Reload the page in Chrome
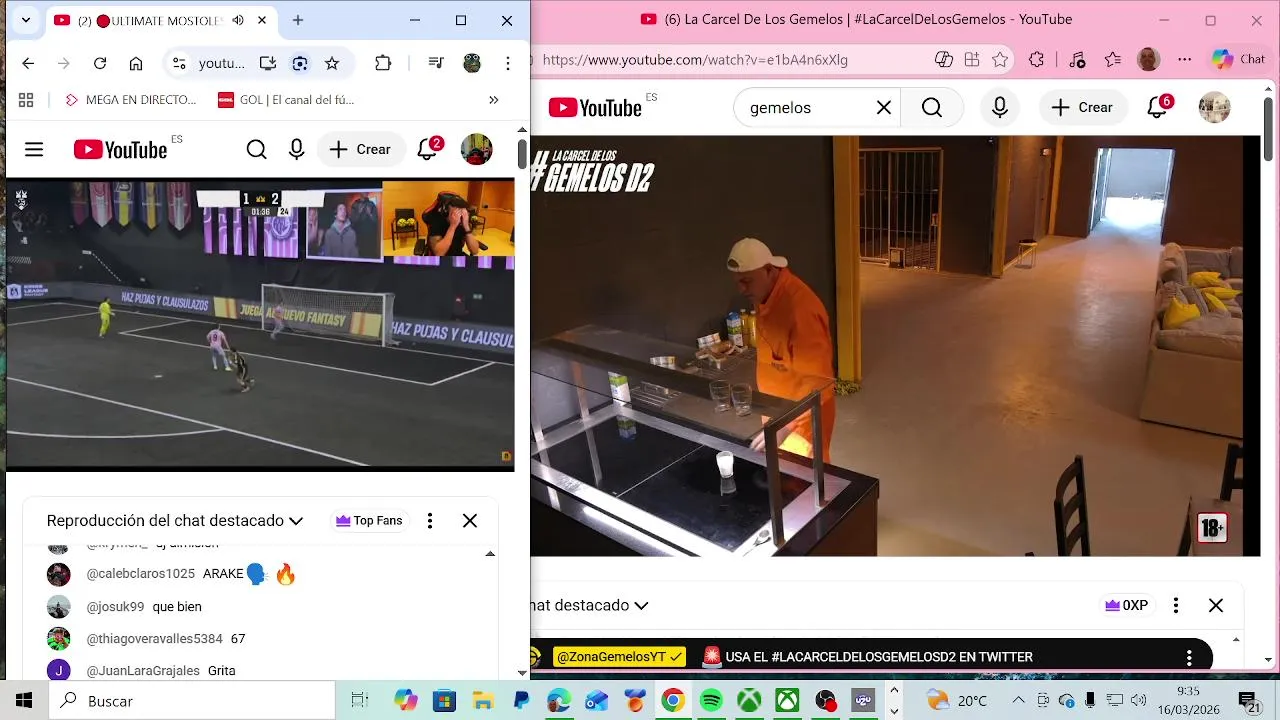1280x720 pixels. [x=100, y=63]
